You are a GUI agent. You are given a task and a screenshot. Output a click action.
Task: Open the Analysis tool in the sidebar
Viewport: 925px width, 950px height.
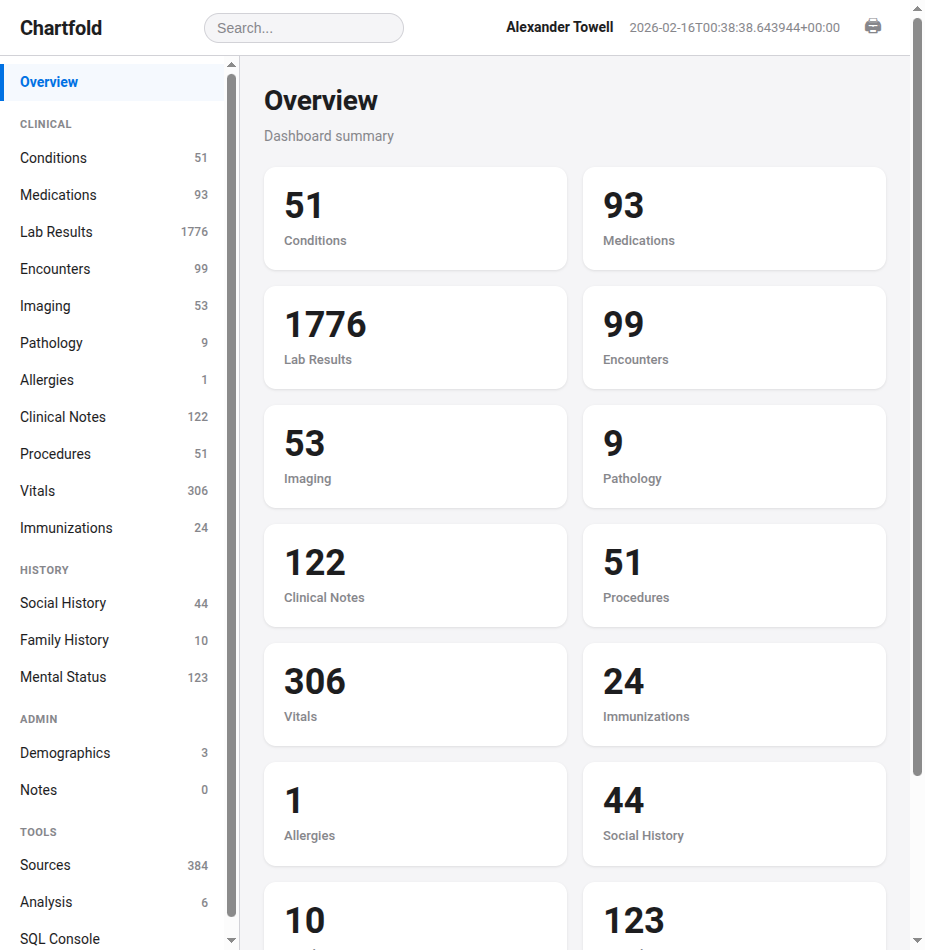tap(45, 902)
